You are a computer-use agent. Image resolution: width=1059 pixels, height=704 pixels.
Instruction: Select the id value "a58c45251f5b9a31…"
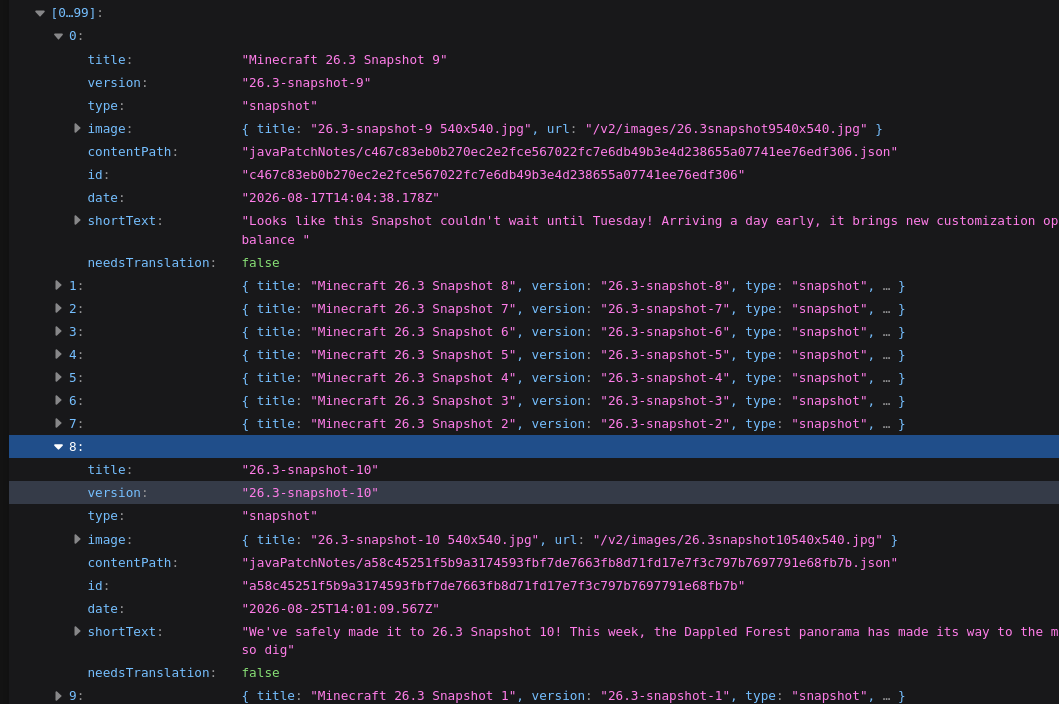[x=493, y=586]
